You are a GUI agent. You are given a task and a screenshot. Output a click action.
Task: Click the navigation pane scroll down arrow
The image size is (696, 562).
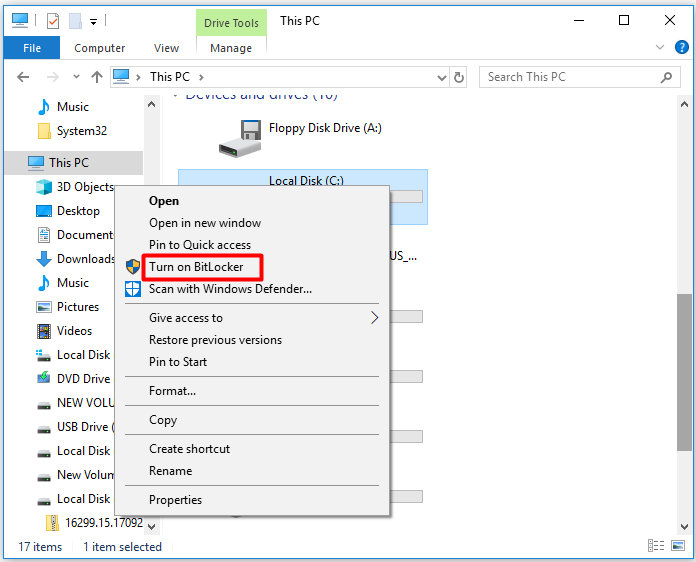151,526
